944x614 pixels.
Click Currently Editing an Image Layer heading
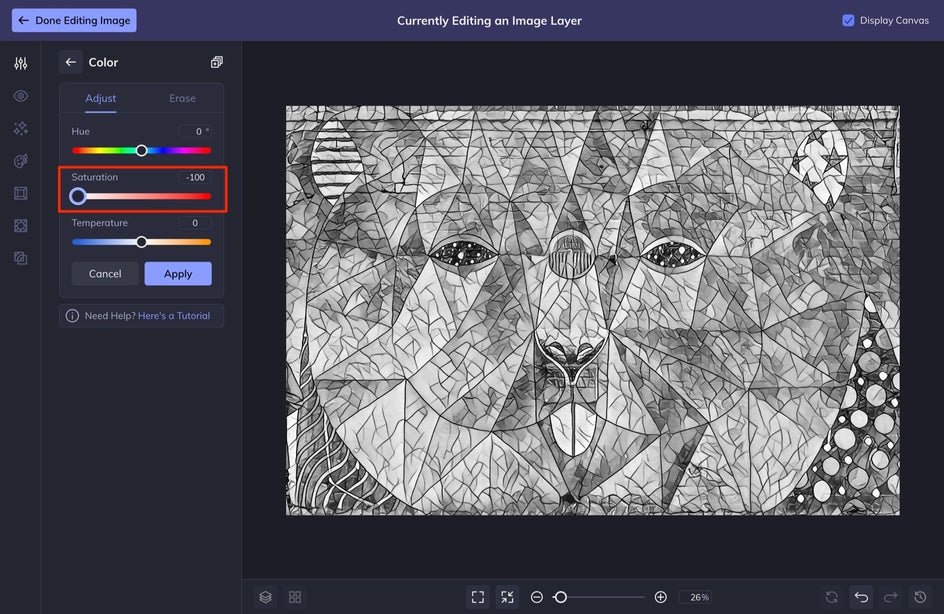click(489, 20)
